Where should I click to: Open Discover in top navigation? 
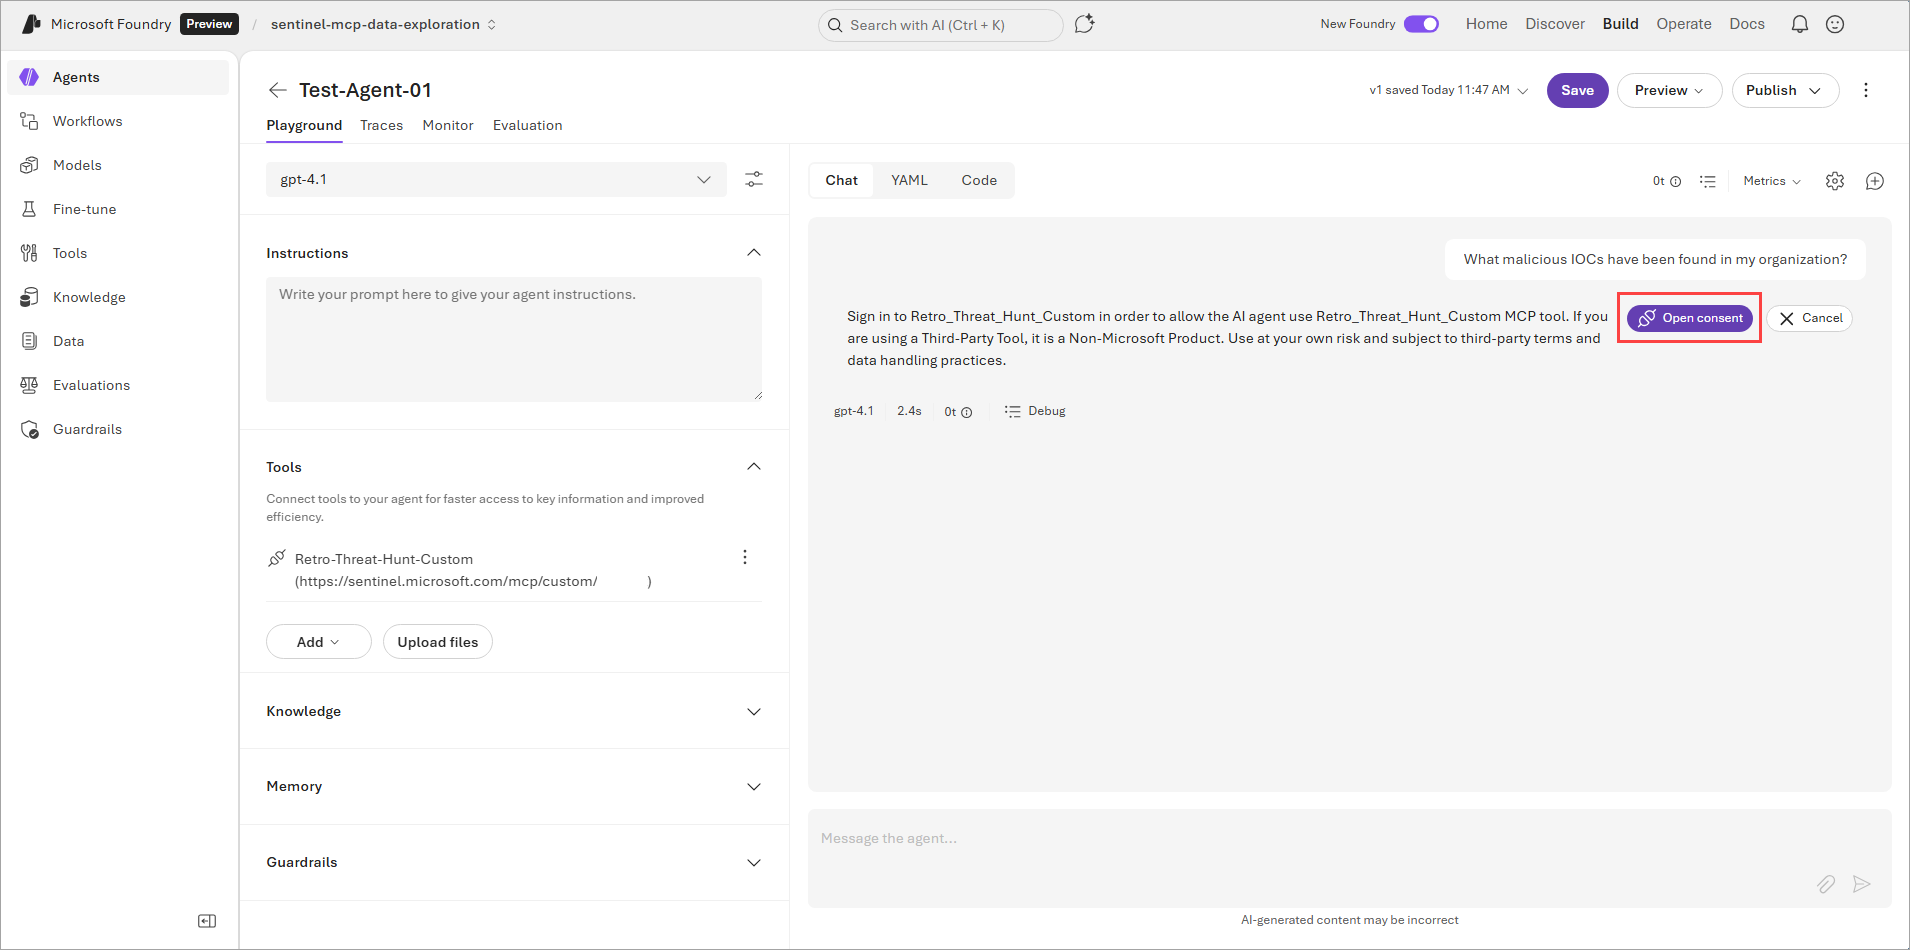pyautogui.click(x=1555, y=24)
